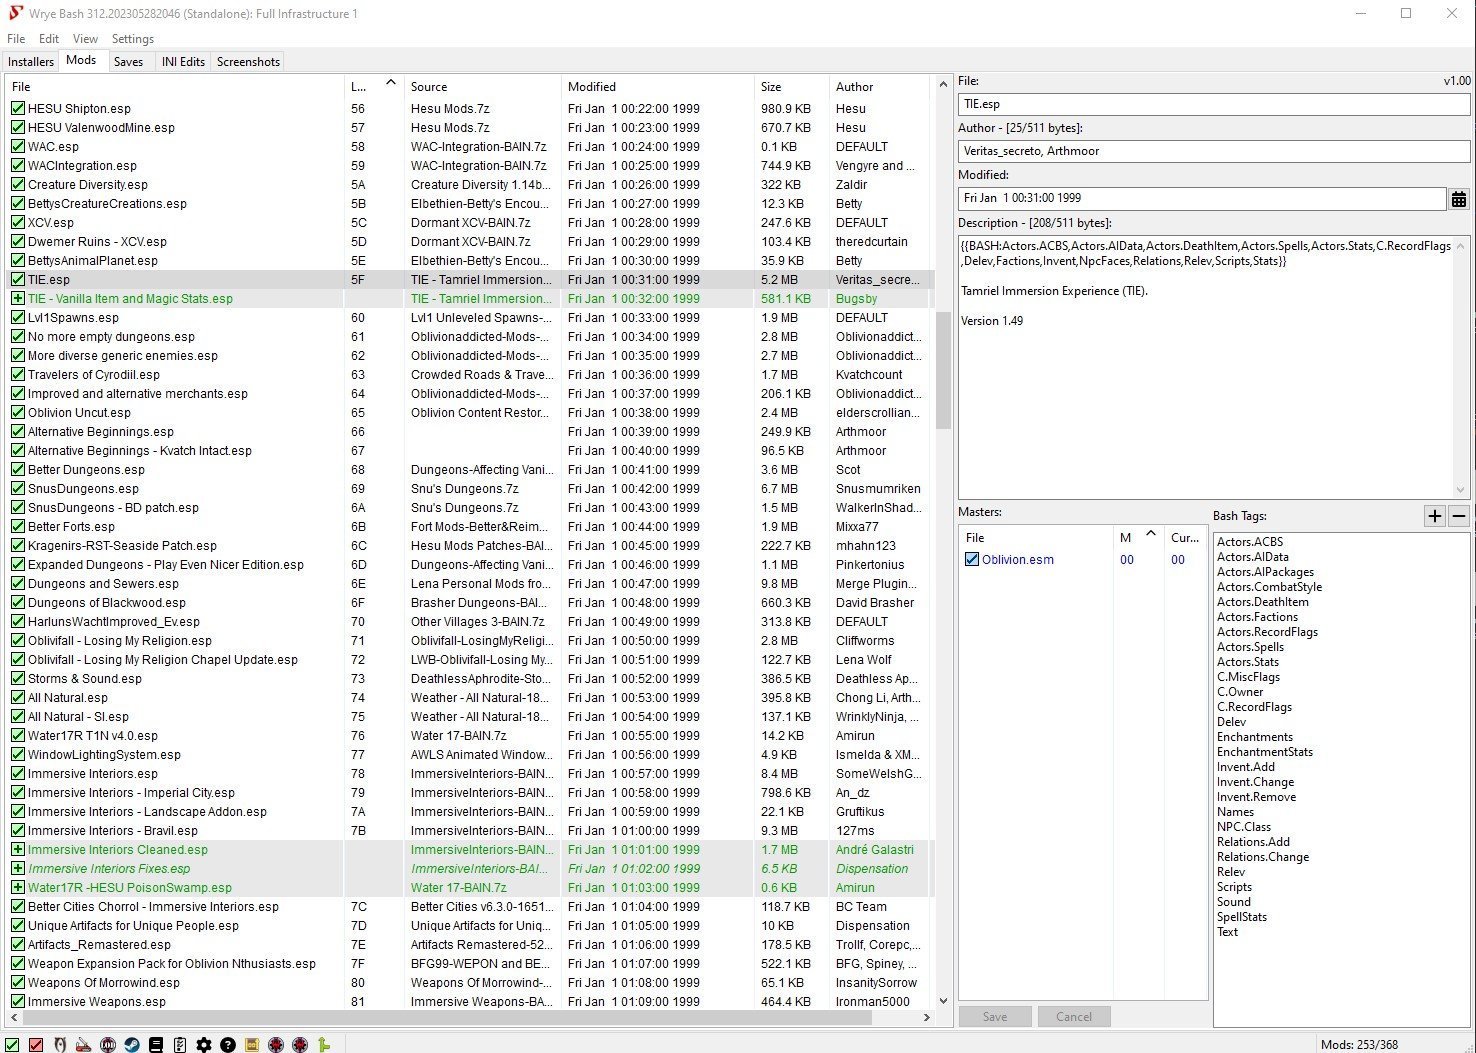
Task: Open the Doc Browser icon
Action: [x=157, y=1044]
